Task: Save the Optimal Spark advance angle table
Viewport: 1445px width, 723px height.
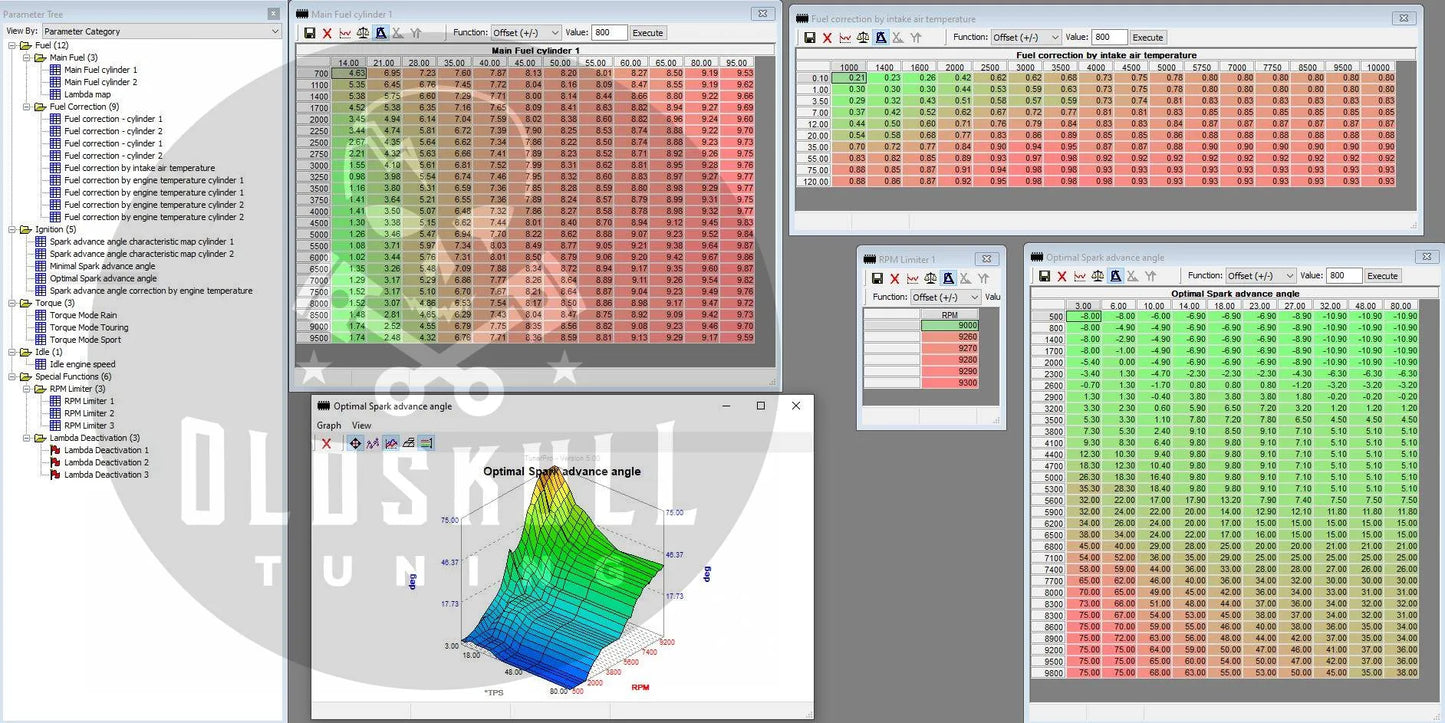Action: (x=1045, y=276)
